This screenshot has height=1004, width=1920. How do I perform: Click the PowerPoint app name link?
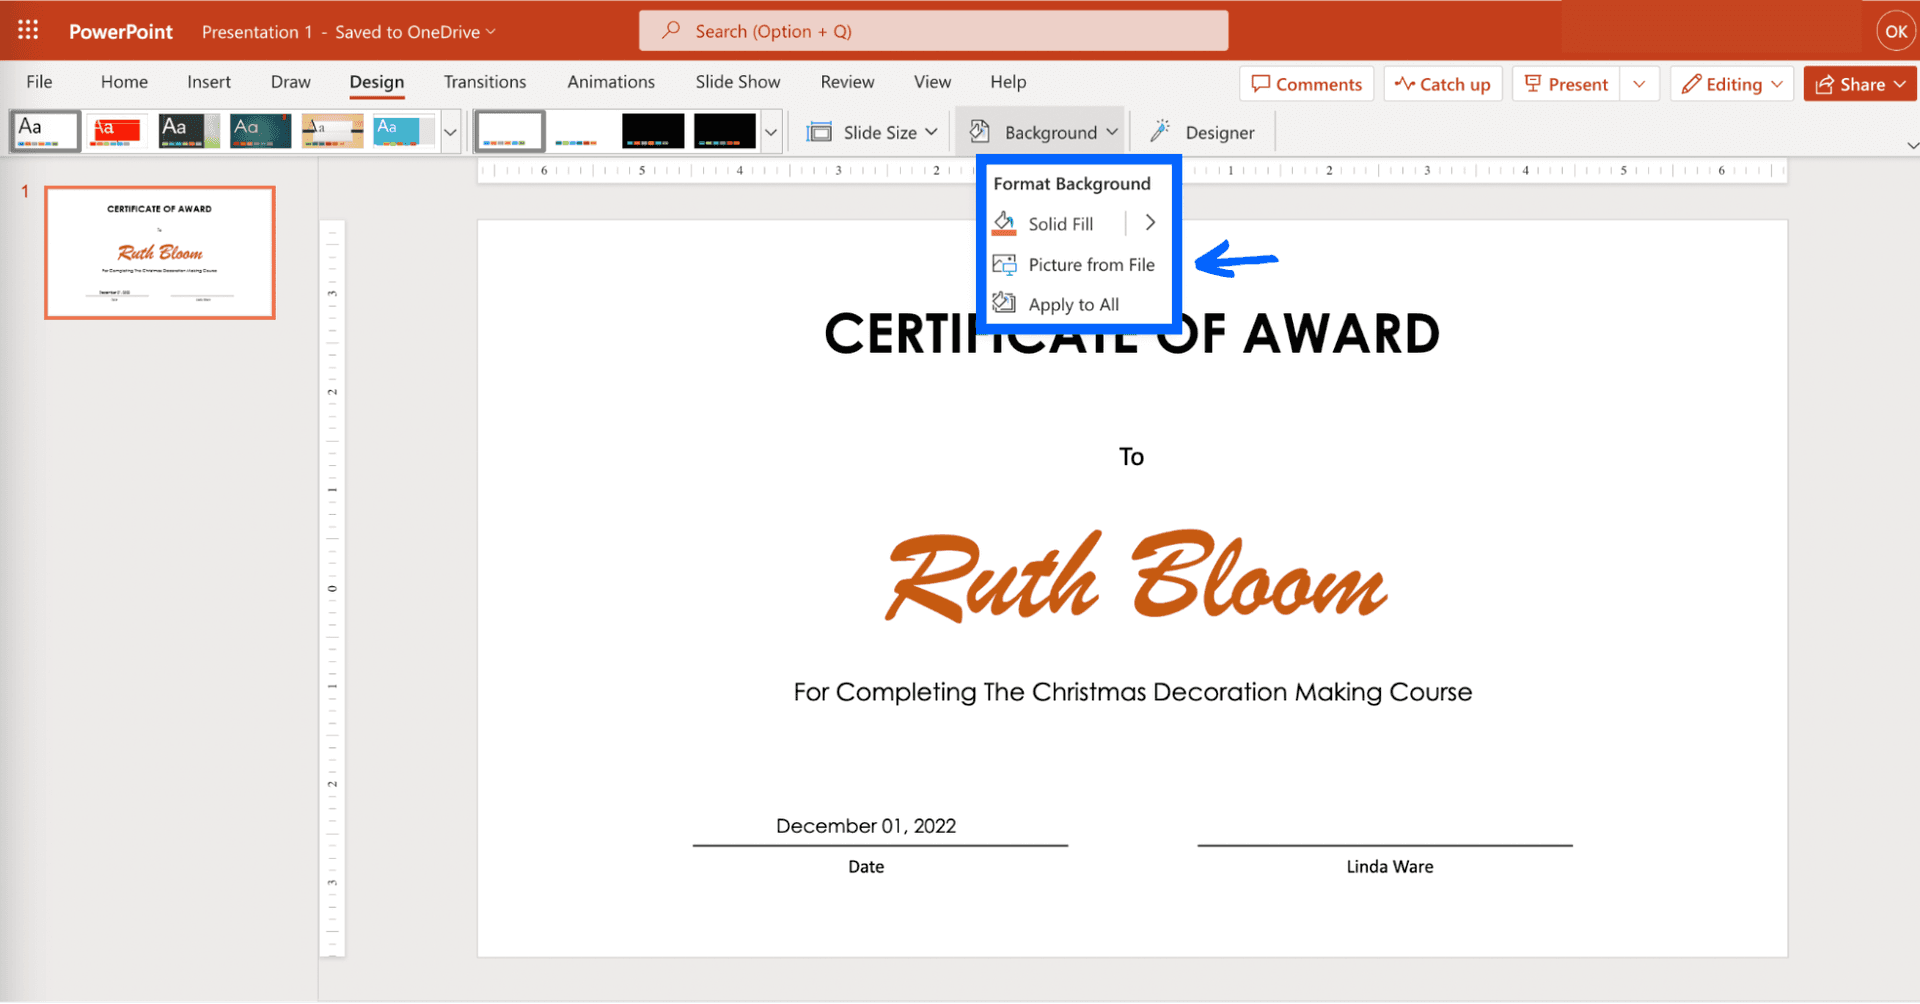(x=120, y=31)
